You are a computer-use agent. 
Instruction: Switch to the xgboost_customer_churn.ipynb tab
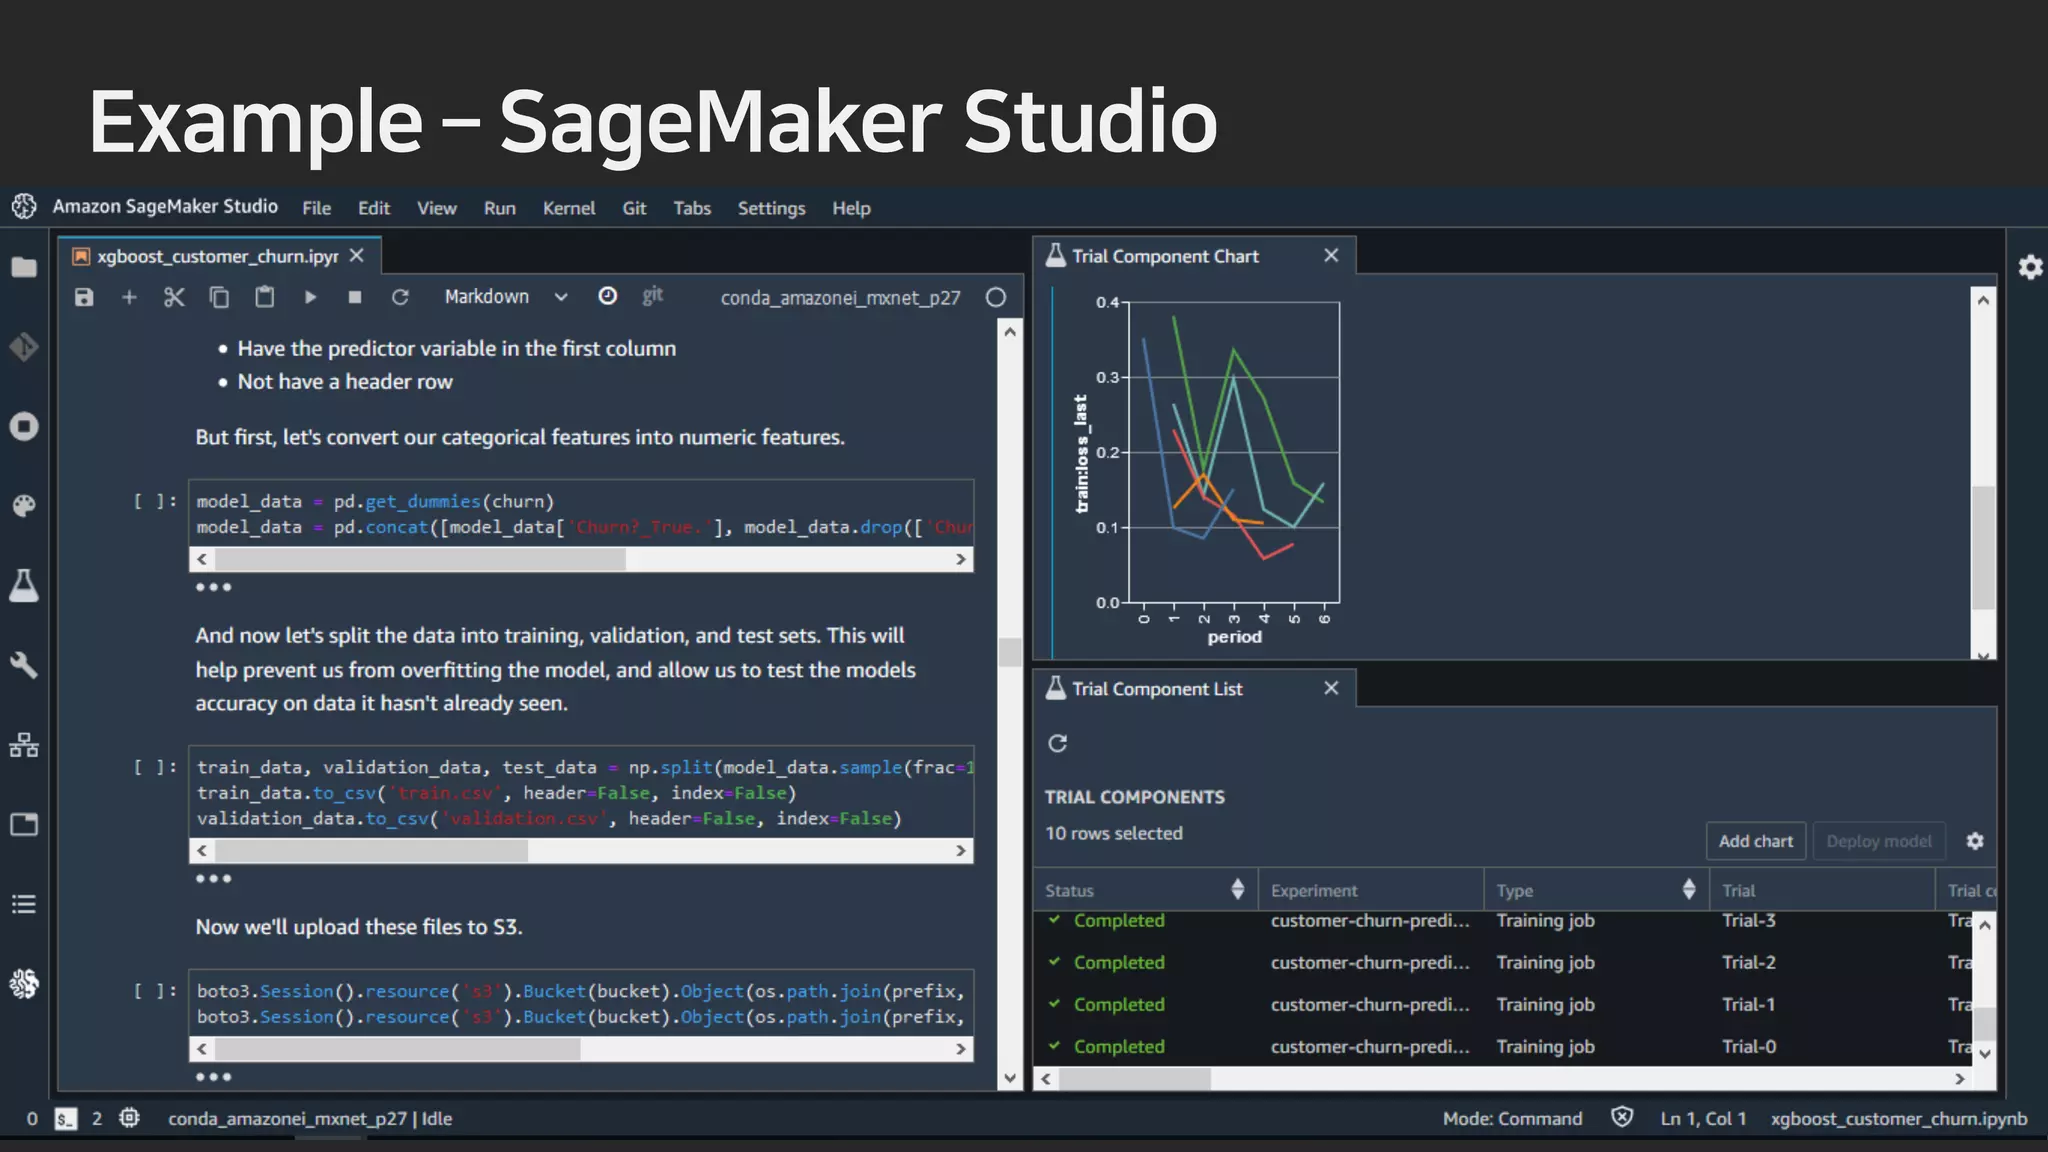[217, 257]
